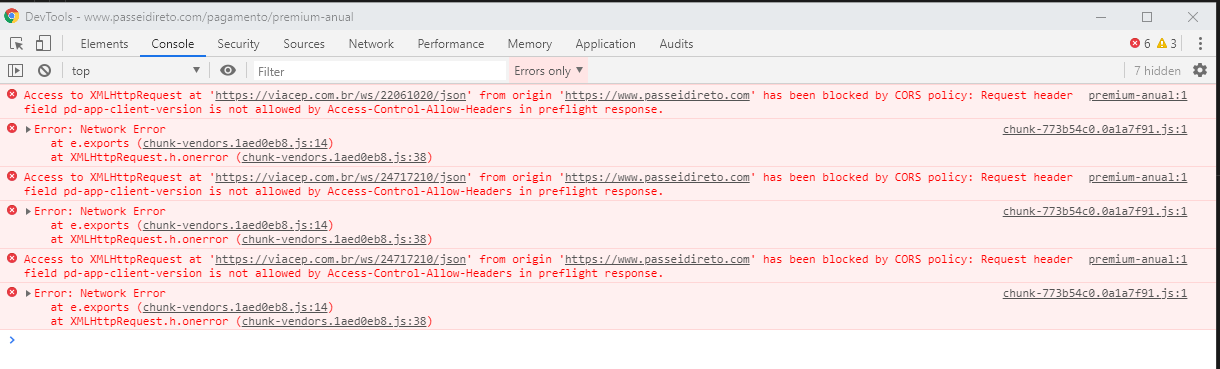This screenshot has height=369, width=1220.
Task: Switch to the Network tab
Action: pos(371,44)
